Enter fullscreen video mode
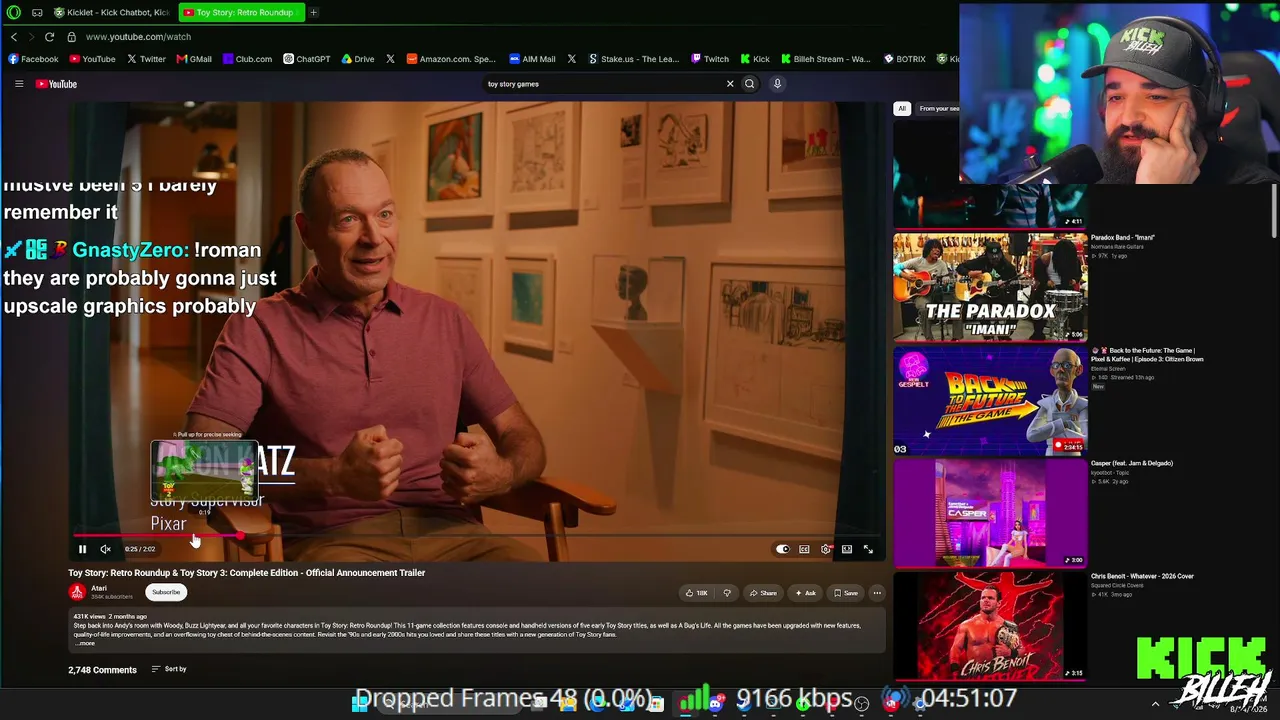The width and height of the screenshot is (1280, 720). 868,549
